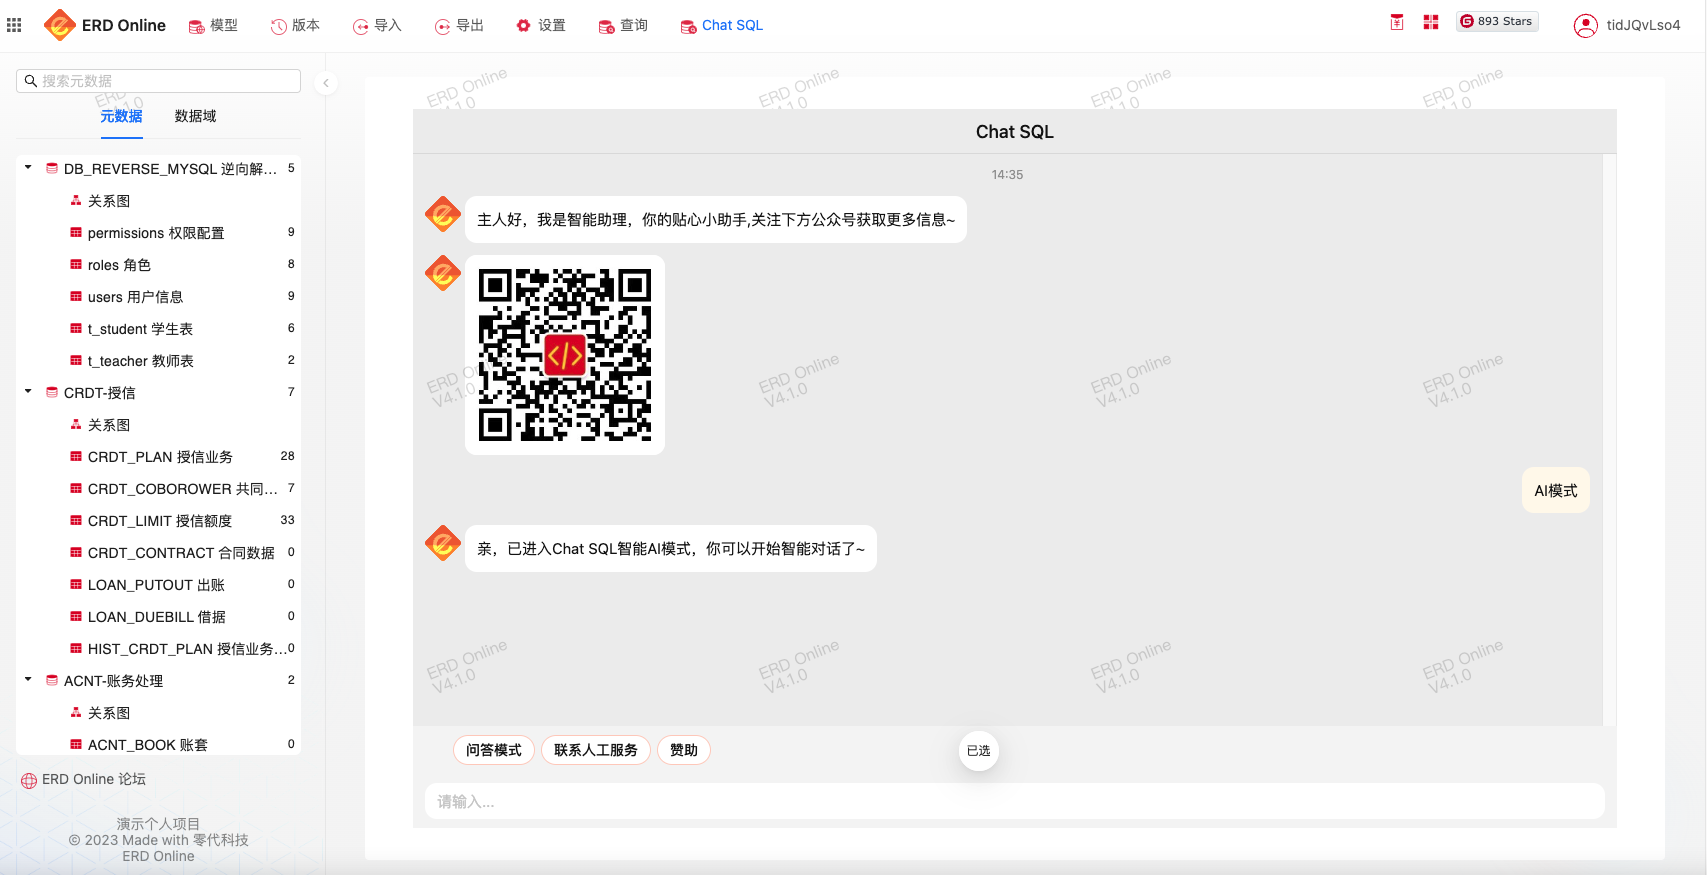Open the Chat SQL menu item
Image resolution: width=1707 pixels, height=875 pixels.
point(722,25)
